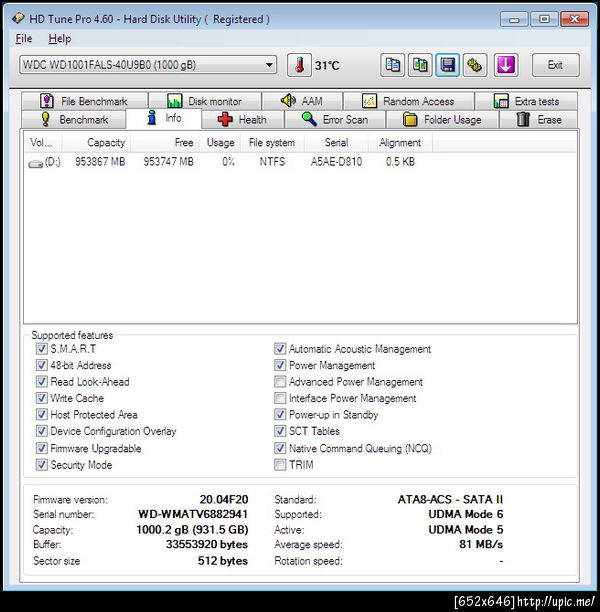Viewport: 600px width, 612px height.
Task: Click the File system column header
Action: [x=272, y=142]
